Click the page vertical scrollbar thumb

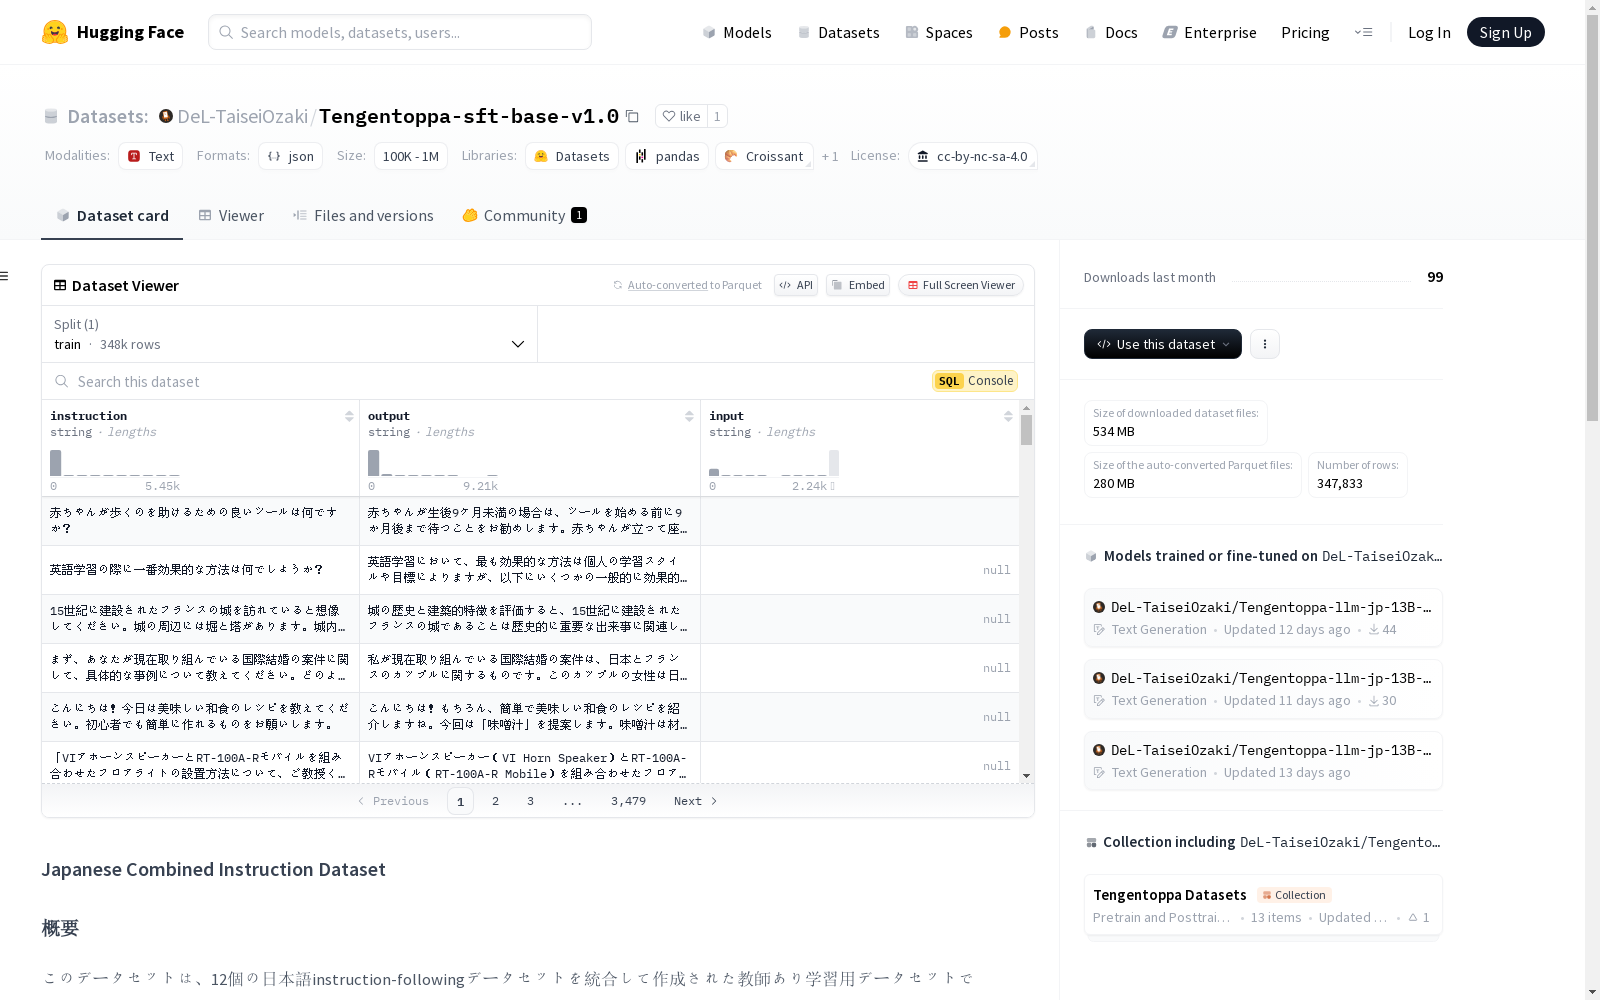click(1592, 216)
